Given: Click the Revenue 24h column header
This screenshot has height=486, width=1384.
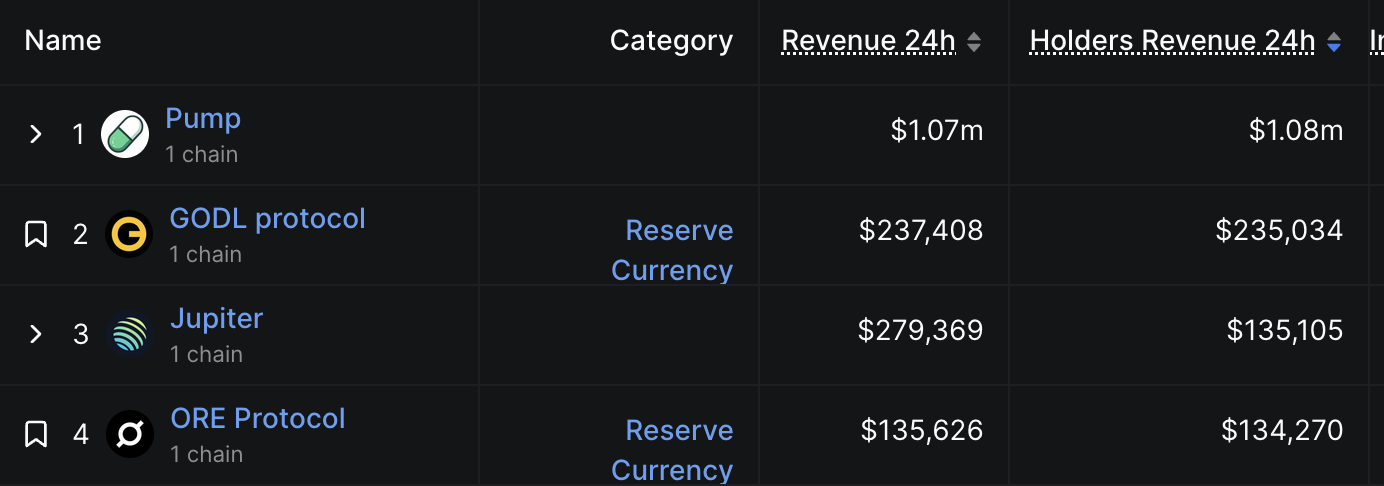Looking at the screenshot, I should pyautogui.click(x=868, y=41).
